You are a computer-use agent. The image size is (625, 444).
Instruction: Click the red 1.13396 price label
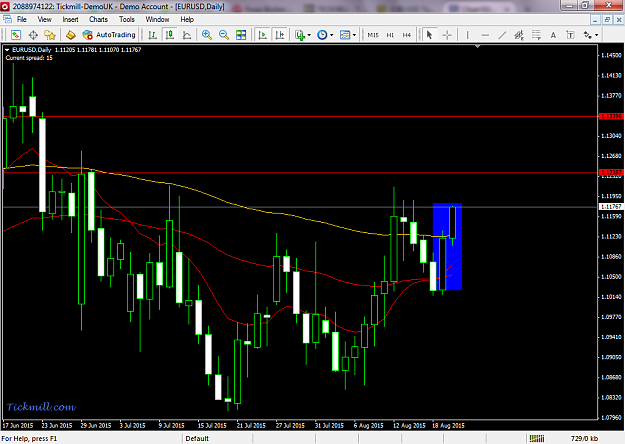tap(611, 116)
